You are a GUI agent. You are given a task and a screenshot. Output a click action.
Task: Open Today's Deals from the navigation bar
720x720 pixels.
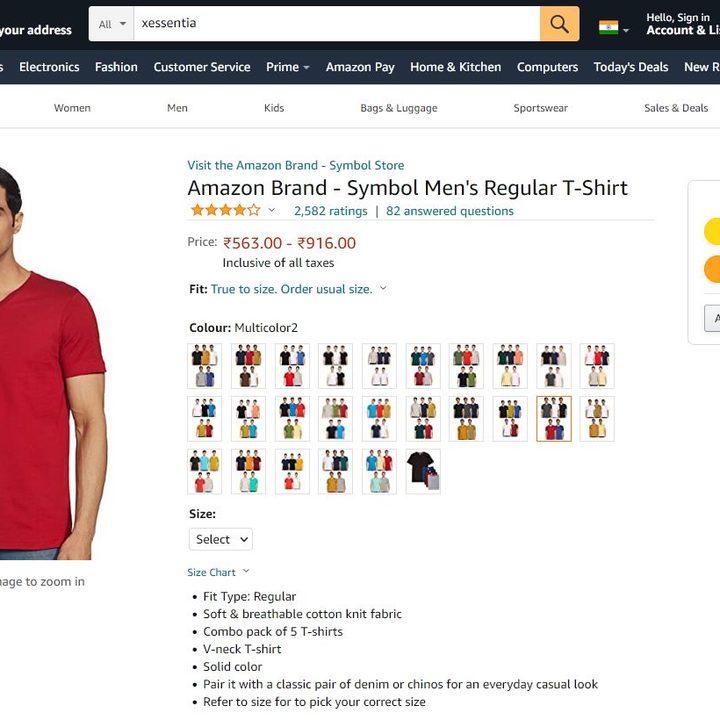[x=630, y=67]
